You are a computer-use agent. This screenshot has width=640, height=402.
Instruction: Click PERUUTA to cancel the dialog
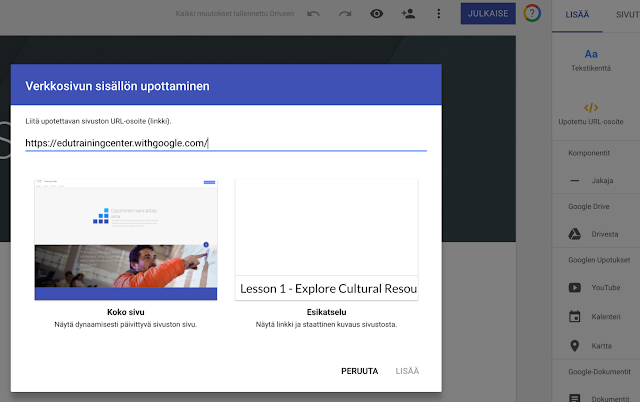[x=359, y=371]
